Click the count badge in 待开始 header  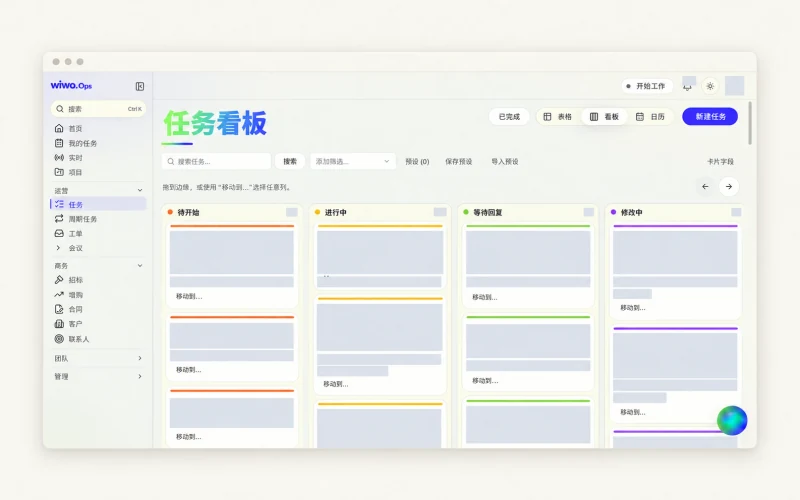[291, 212]
